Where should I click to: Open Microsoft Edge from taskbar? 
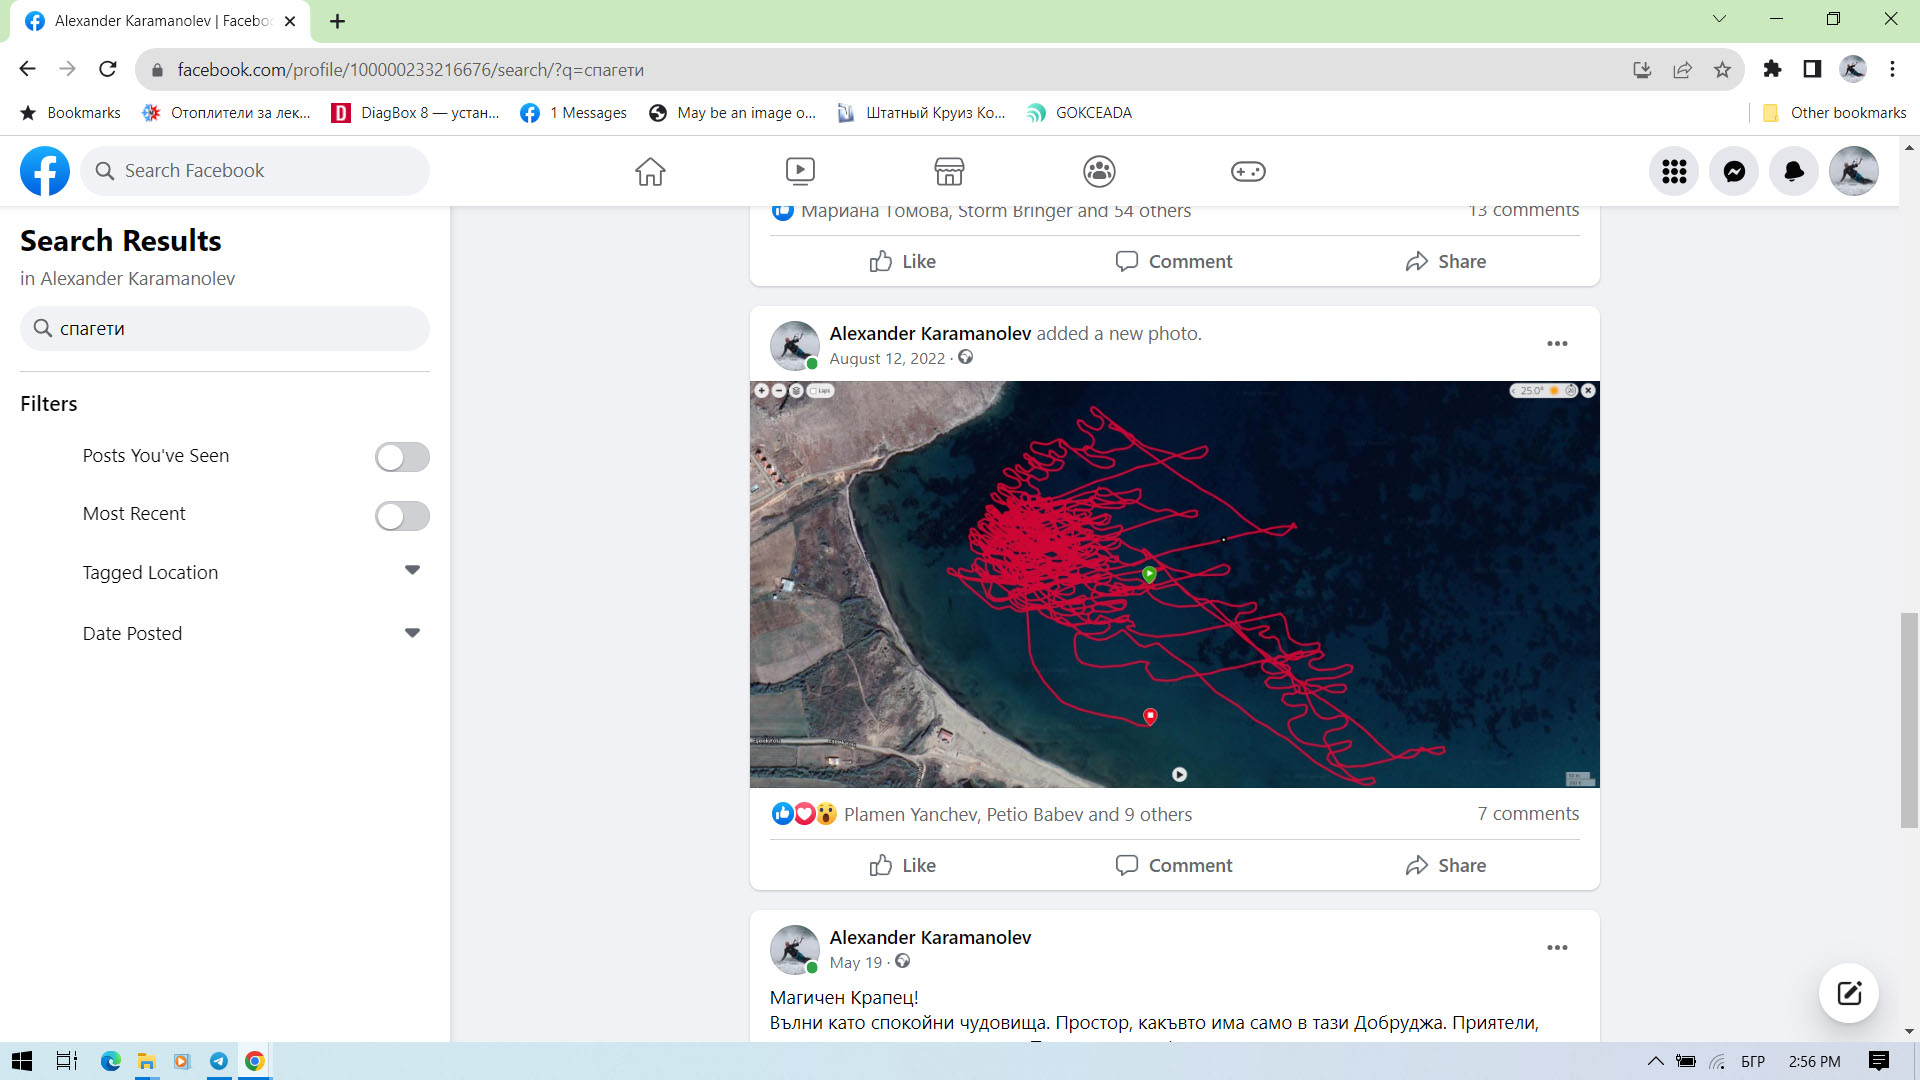(x=110, y=1061)
